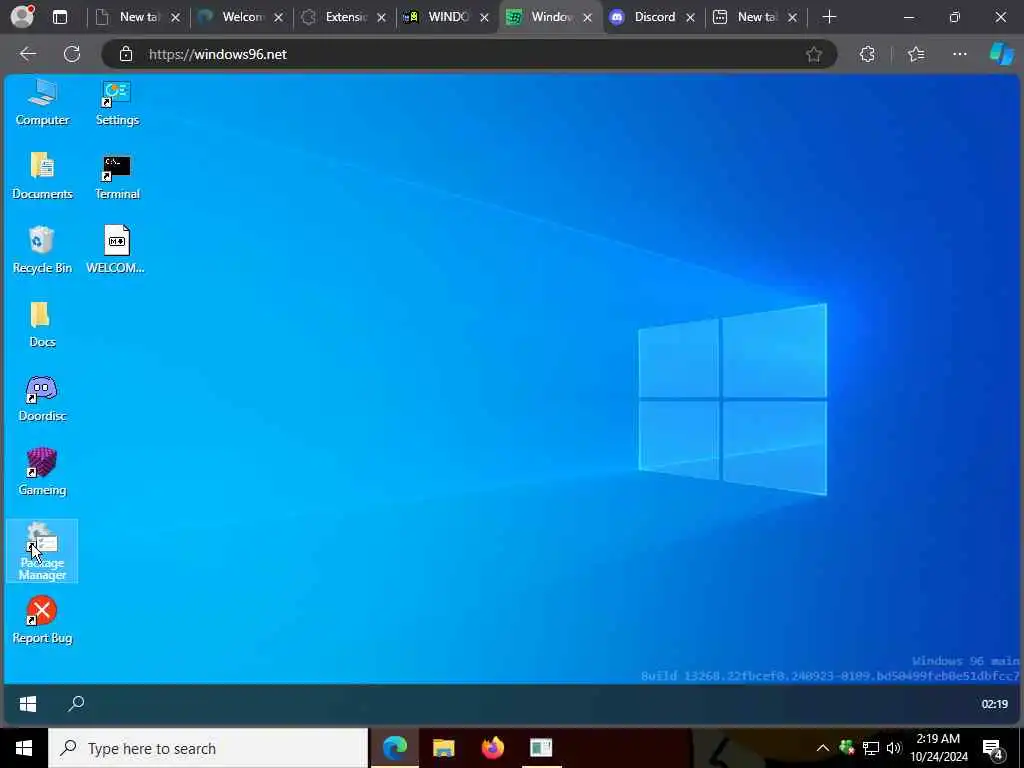Open the Copilot sidebar icon

point(1002,54)
